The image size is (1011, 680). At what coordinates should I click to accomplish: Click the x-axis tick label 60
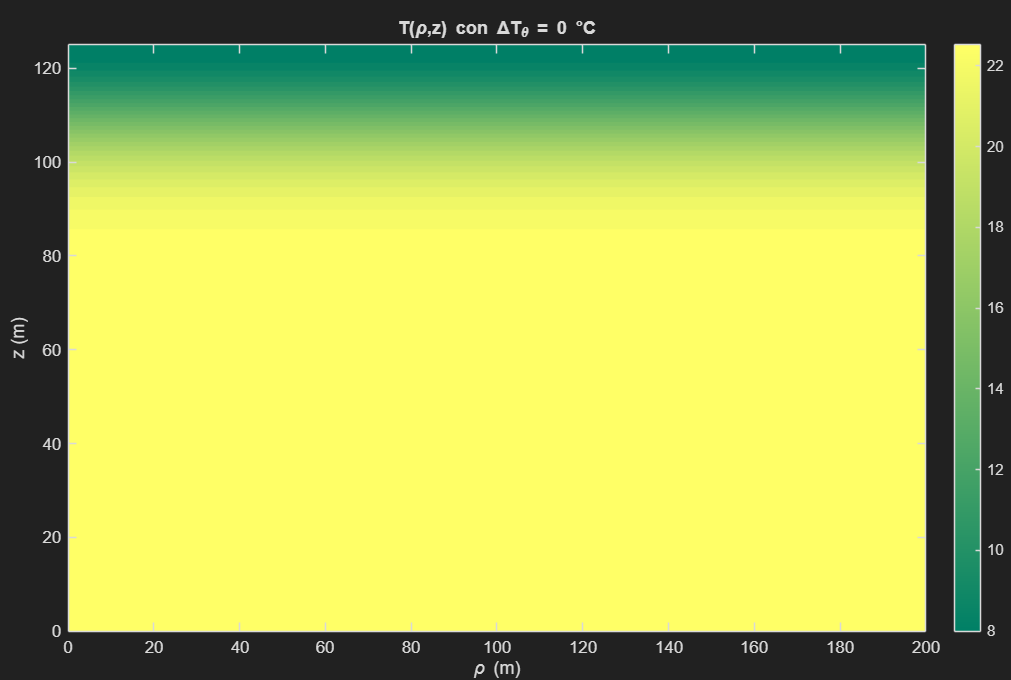[x=325, y=648]
